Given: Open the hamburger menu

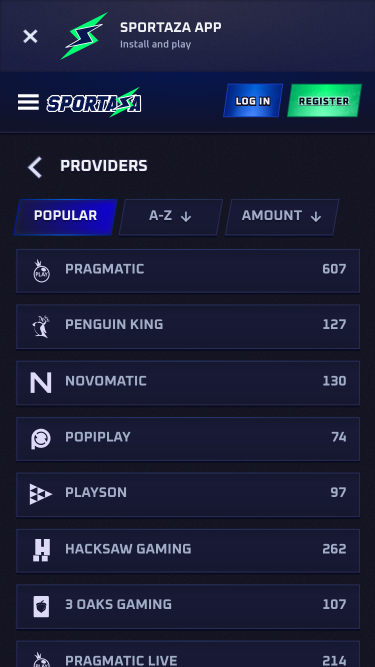Looking at the screenshot, I should point(28,102).
